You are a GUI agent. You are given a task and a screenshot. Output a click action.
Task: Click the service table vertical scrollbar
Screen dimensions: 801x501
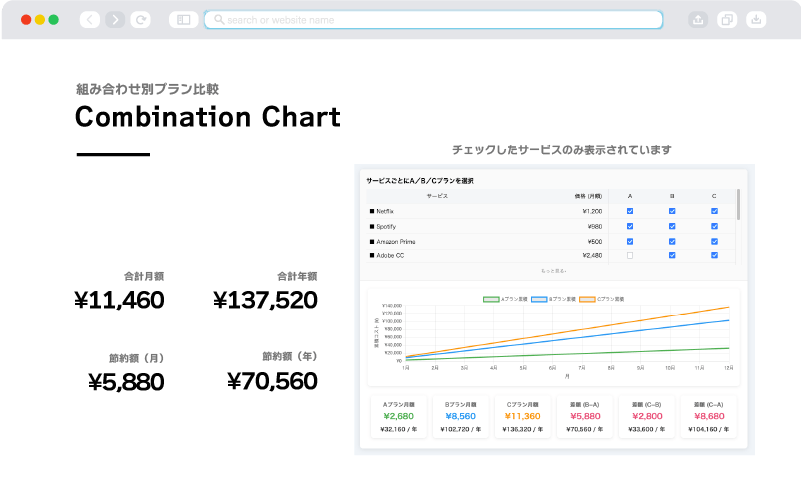pos(739,205)
